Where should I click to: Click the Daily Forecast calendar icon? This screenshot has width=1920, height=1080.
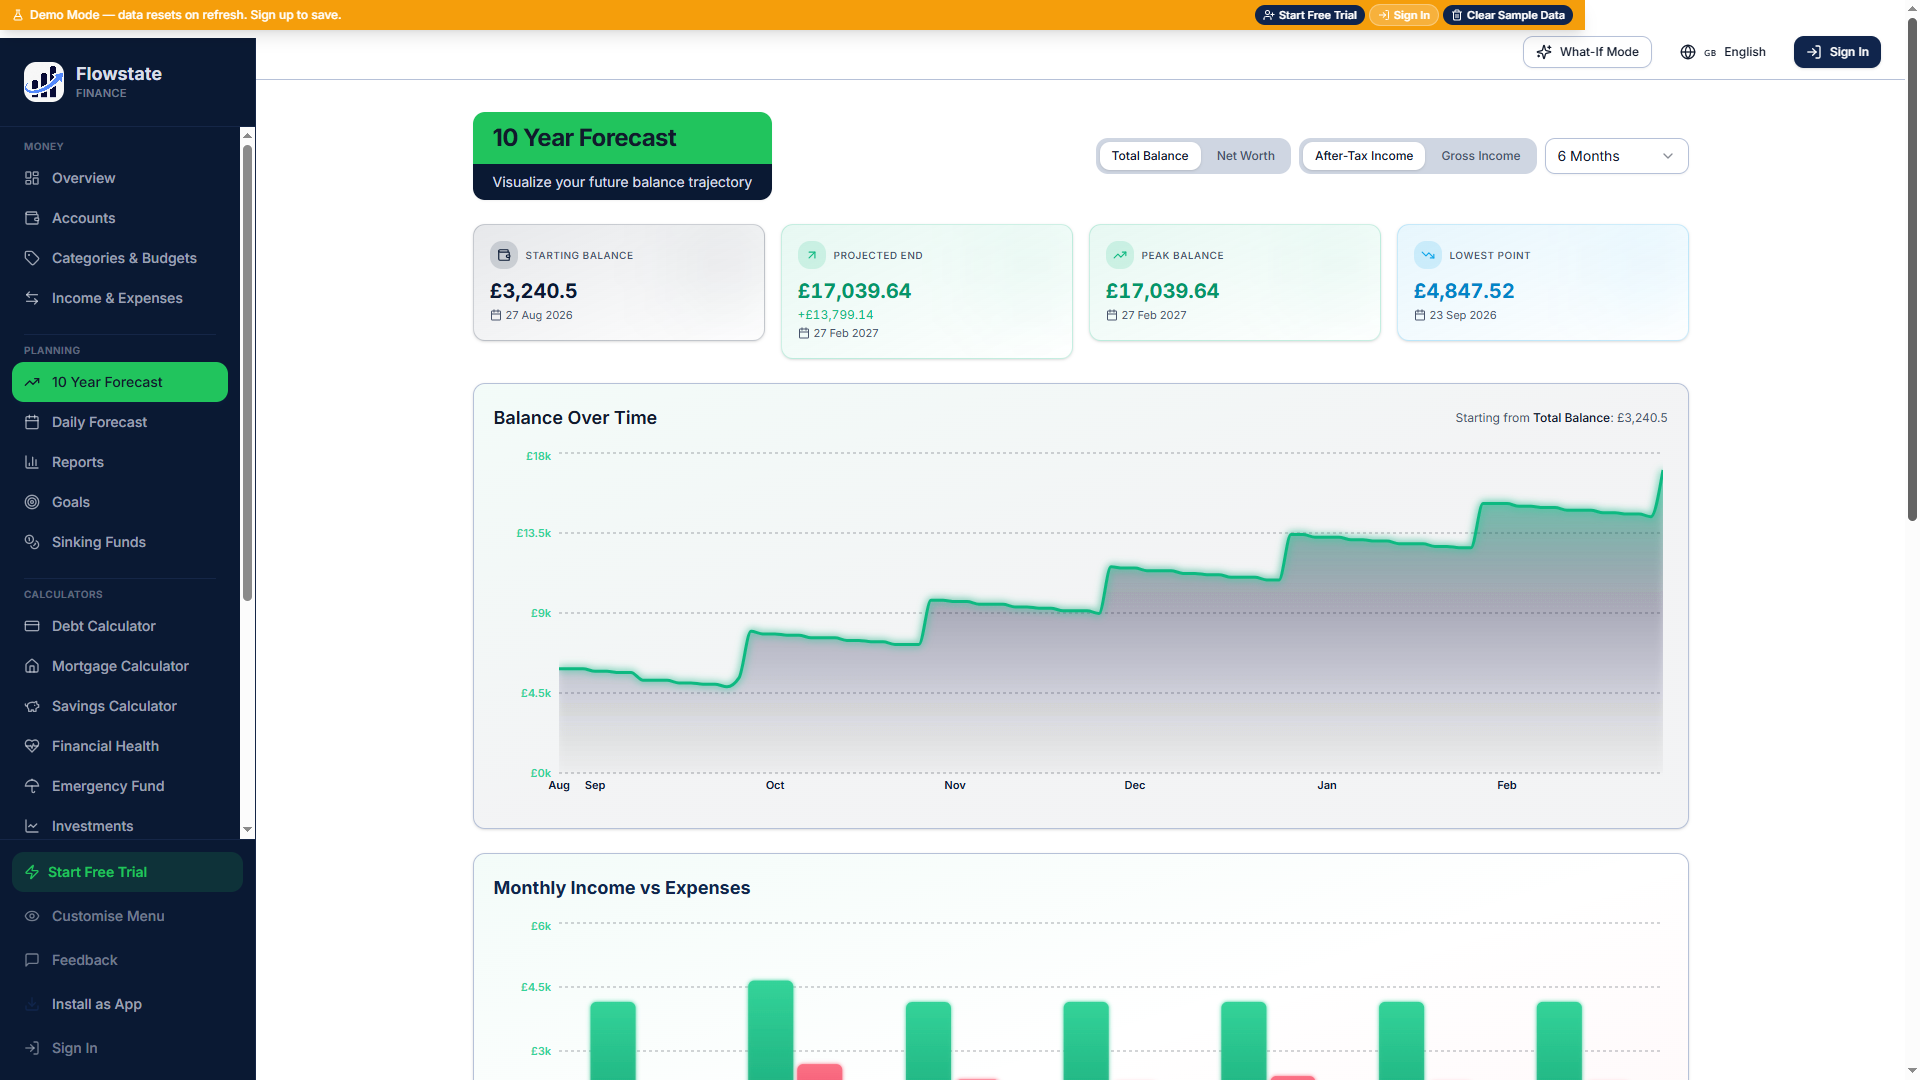32,422
